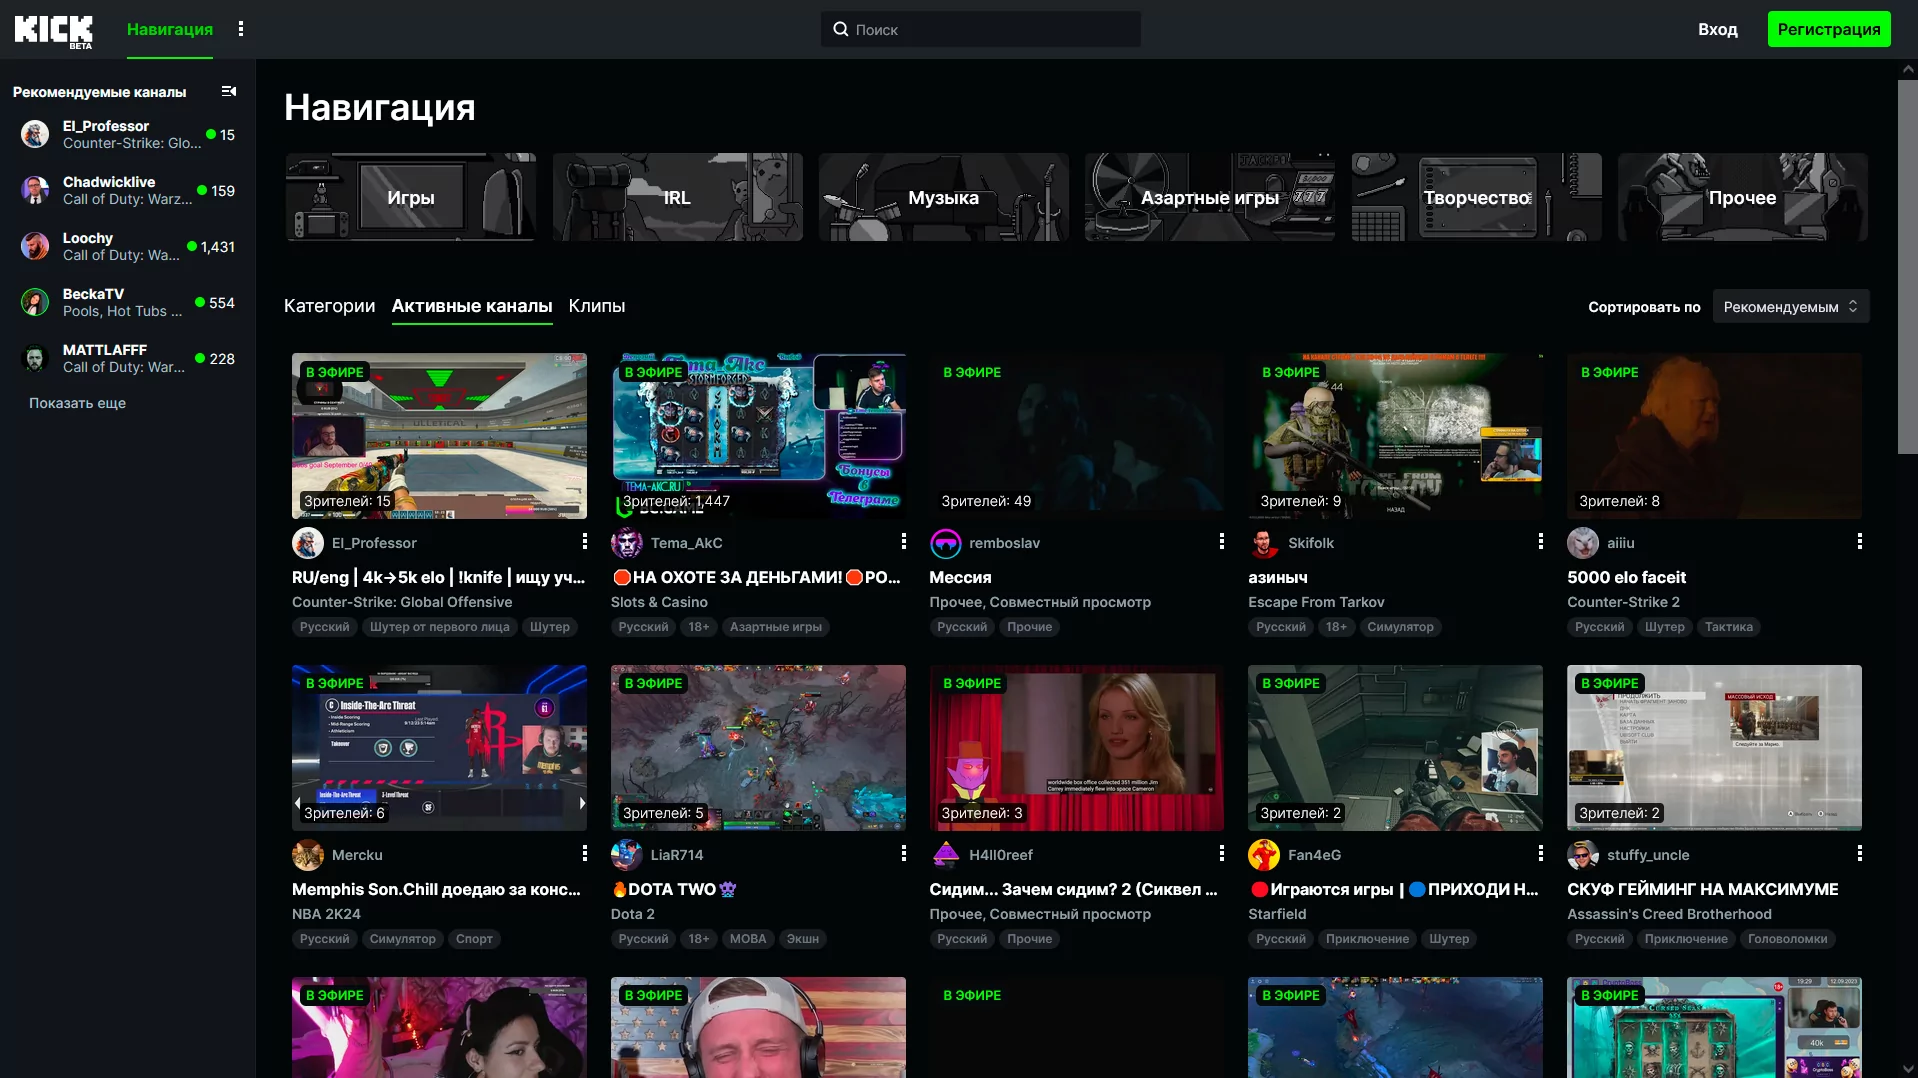Open Loochy avatar in the sidebar
The height and width of the screenshot is (1078, 1918).
[35, 246]
